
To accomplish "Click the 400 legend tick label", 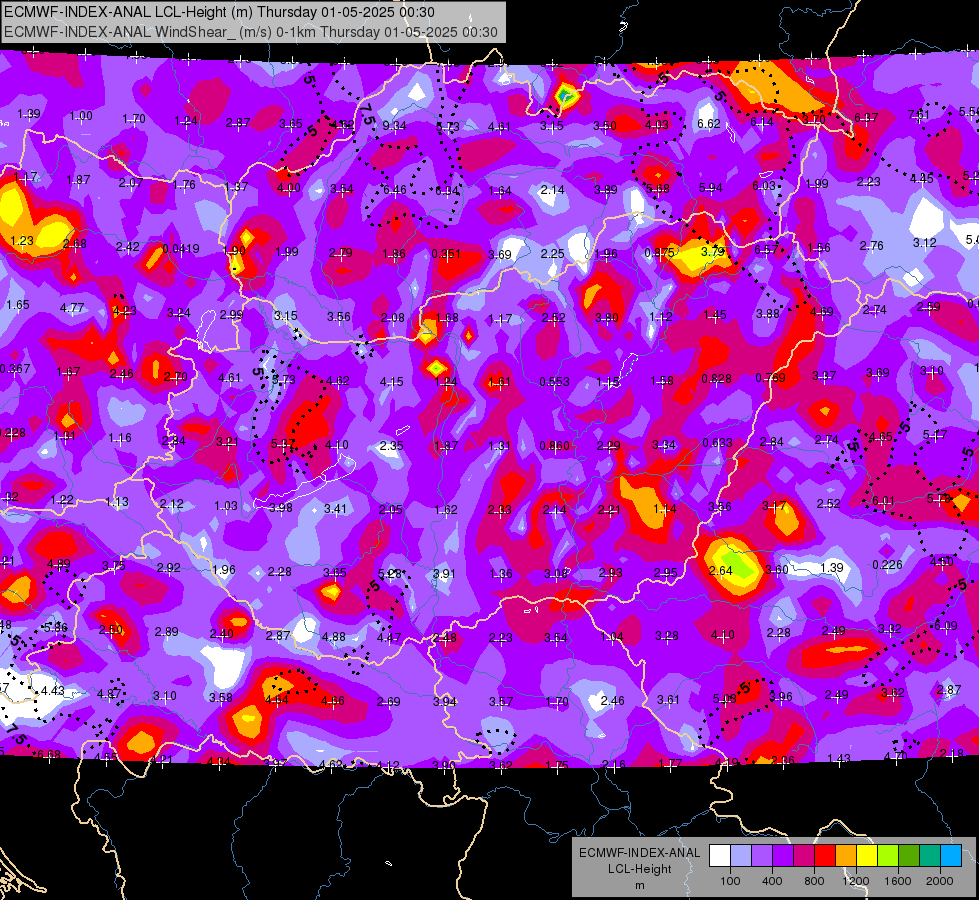I will coord(772,881).
